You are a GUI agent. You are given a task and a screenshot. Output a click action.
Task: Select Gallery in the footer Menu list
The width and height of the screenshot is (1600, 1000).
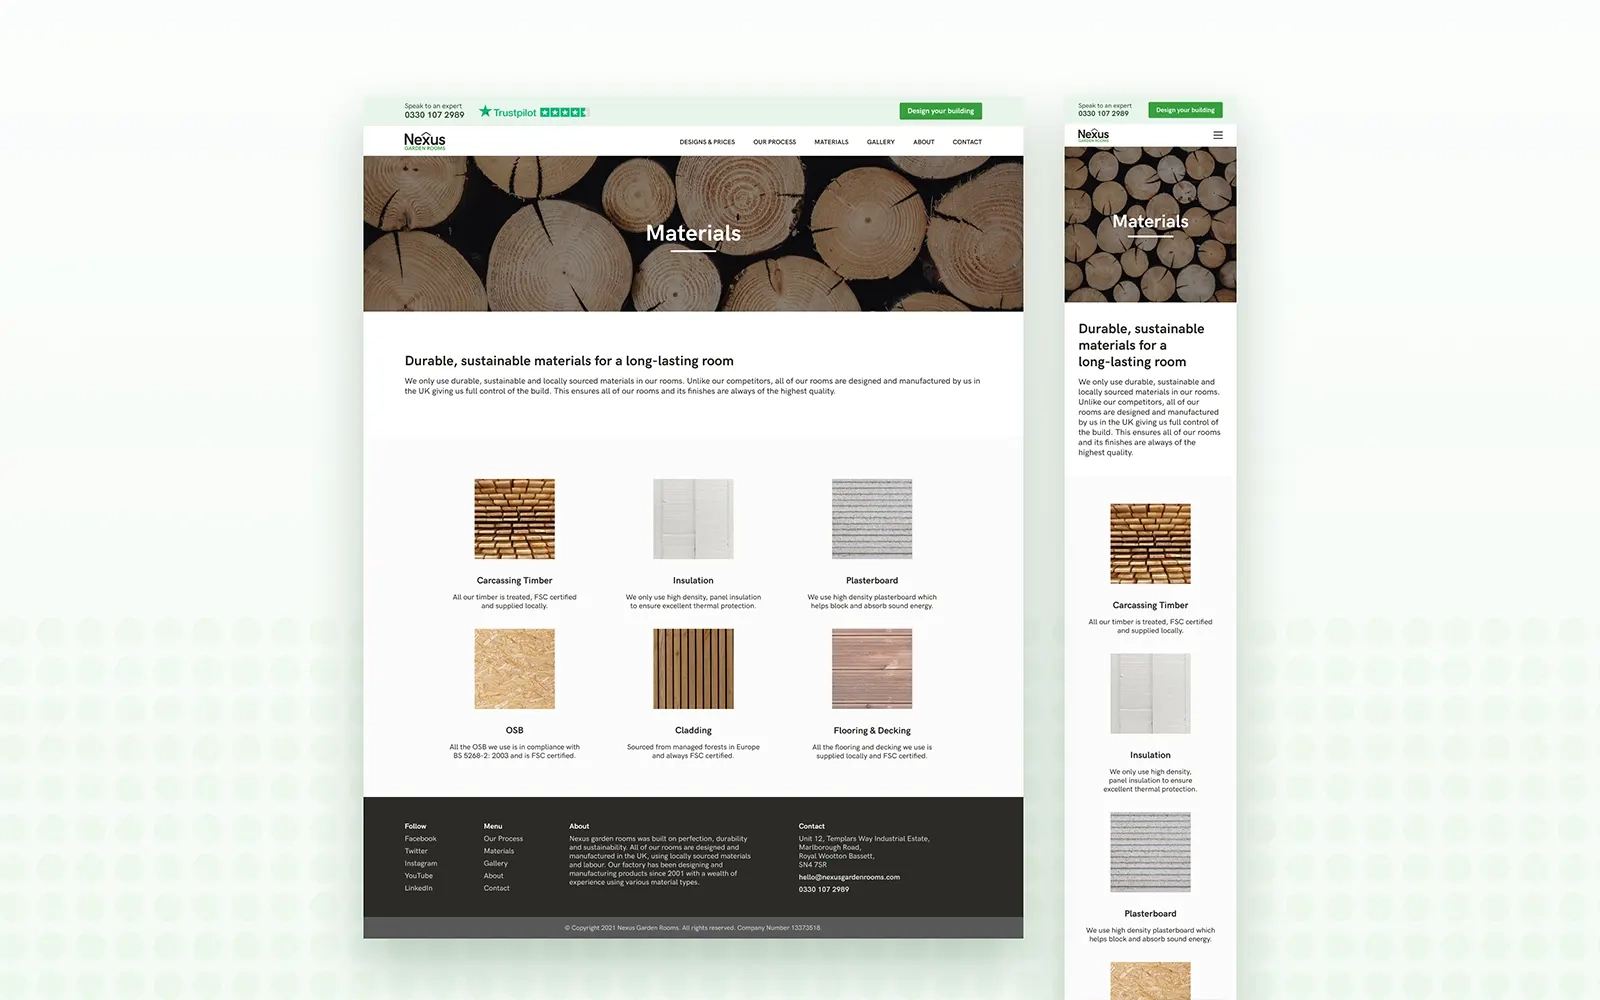(496, 863)
